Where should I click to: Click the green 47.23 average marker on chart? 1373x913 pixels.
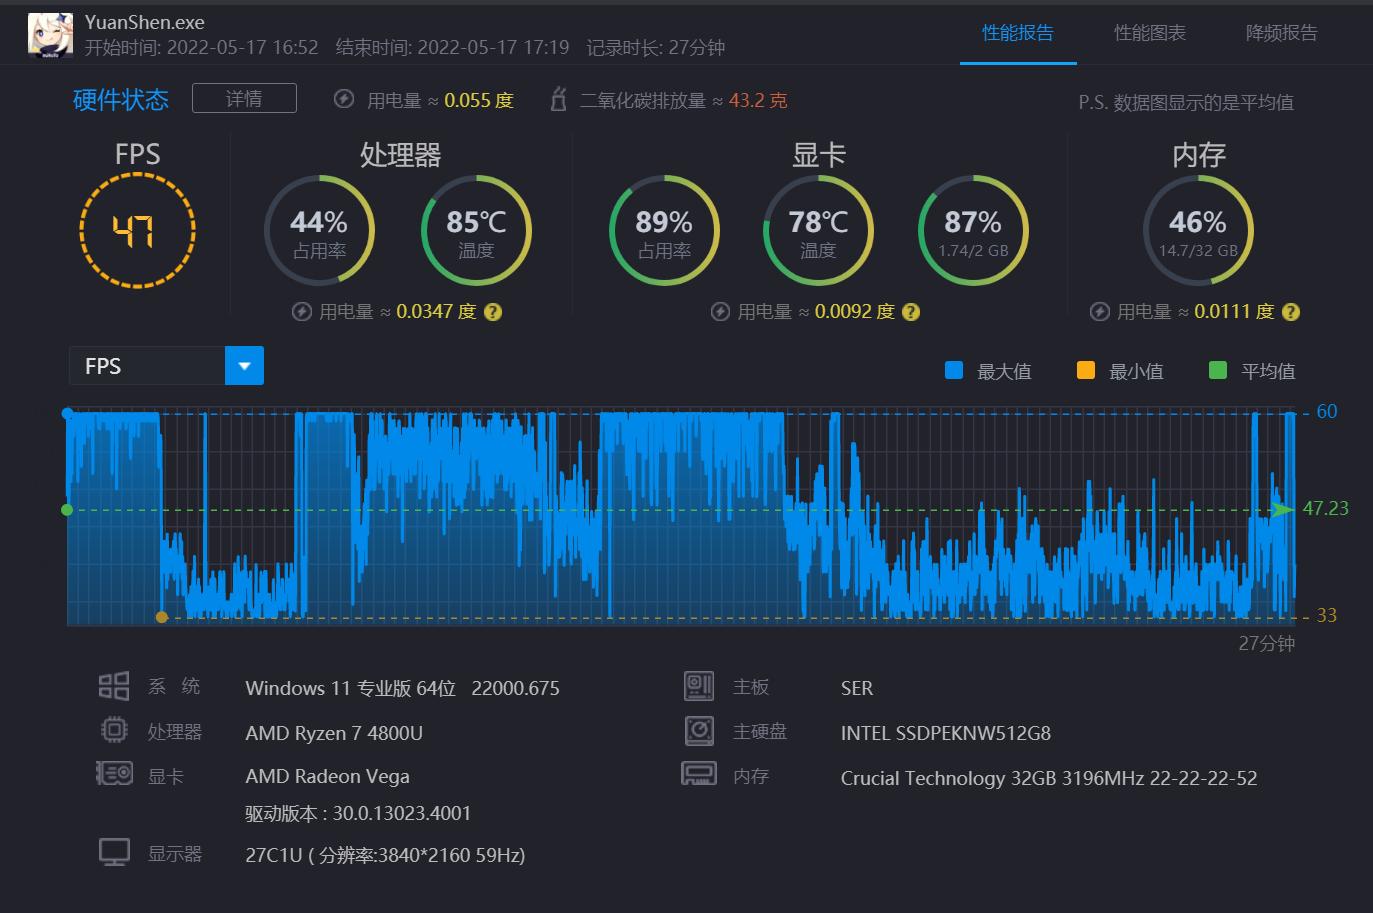[x=1282, y=510]
